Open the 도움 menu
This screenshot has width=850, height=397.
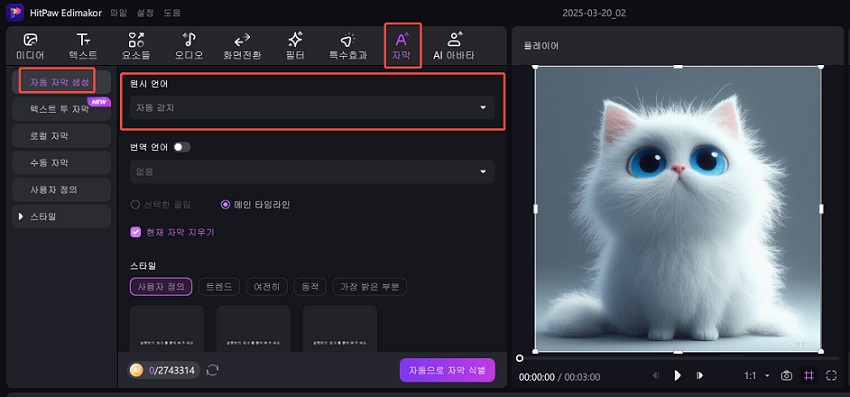172,12
